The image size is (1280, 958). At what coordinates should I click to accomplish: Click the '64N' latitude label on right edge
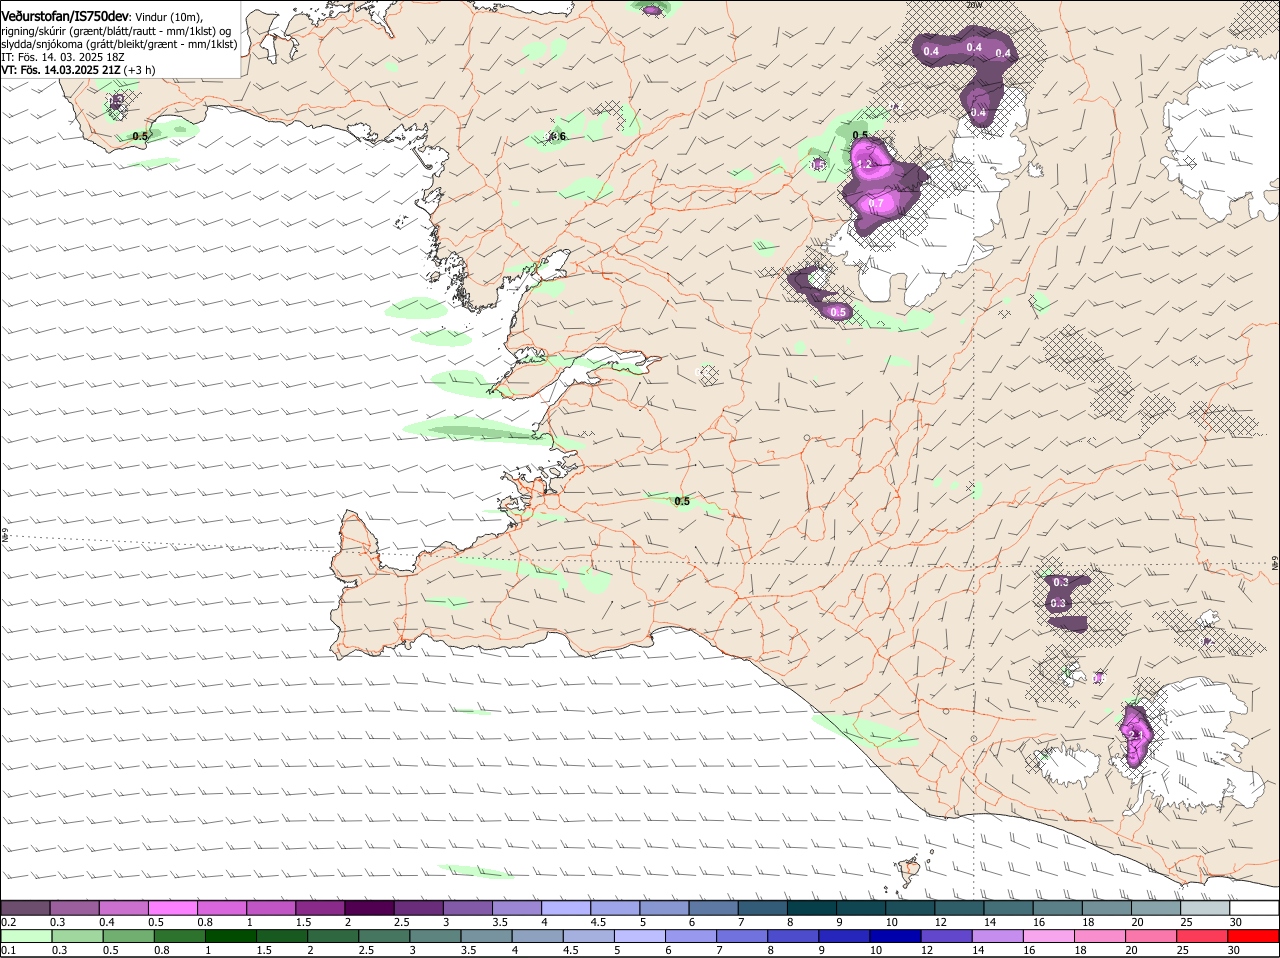click(x=1275, y=563)
